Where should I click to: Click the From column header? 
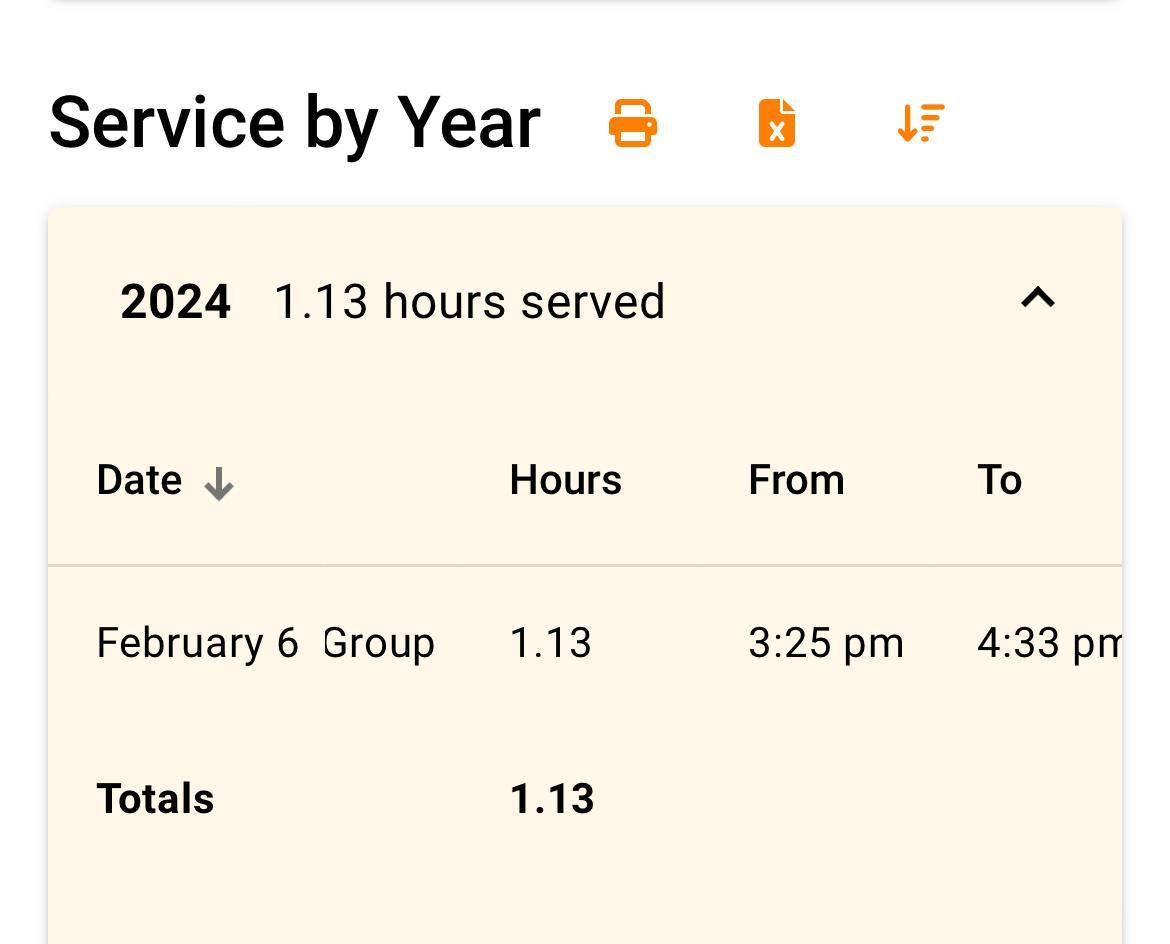click(x=796, y=480)
